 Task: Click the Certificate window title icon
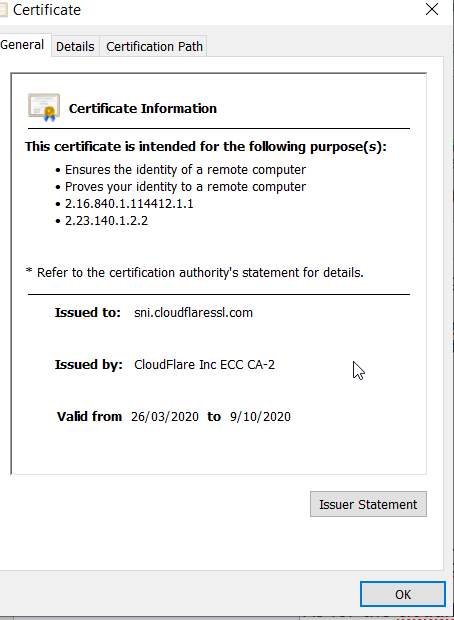pos(3,10)
